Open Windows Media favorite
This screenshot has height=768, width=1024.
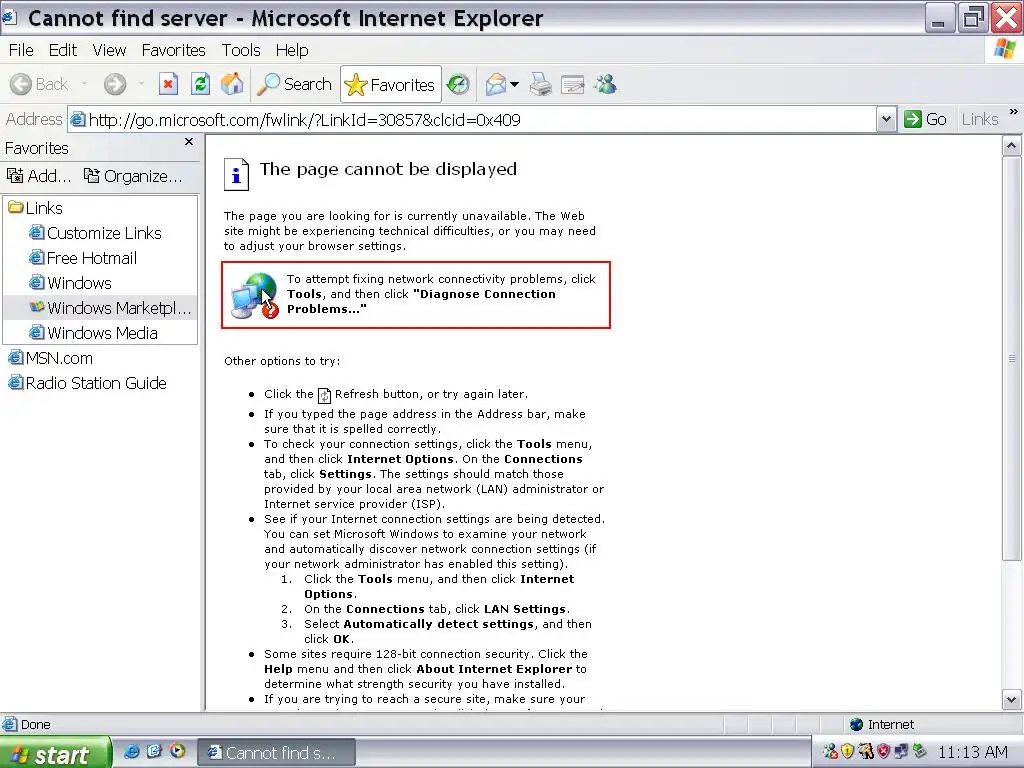(x=93, y=333)
